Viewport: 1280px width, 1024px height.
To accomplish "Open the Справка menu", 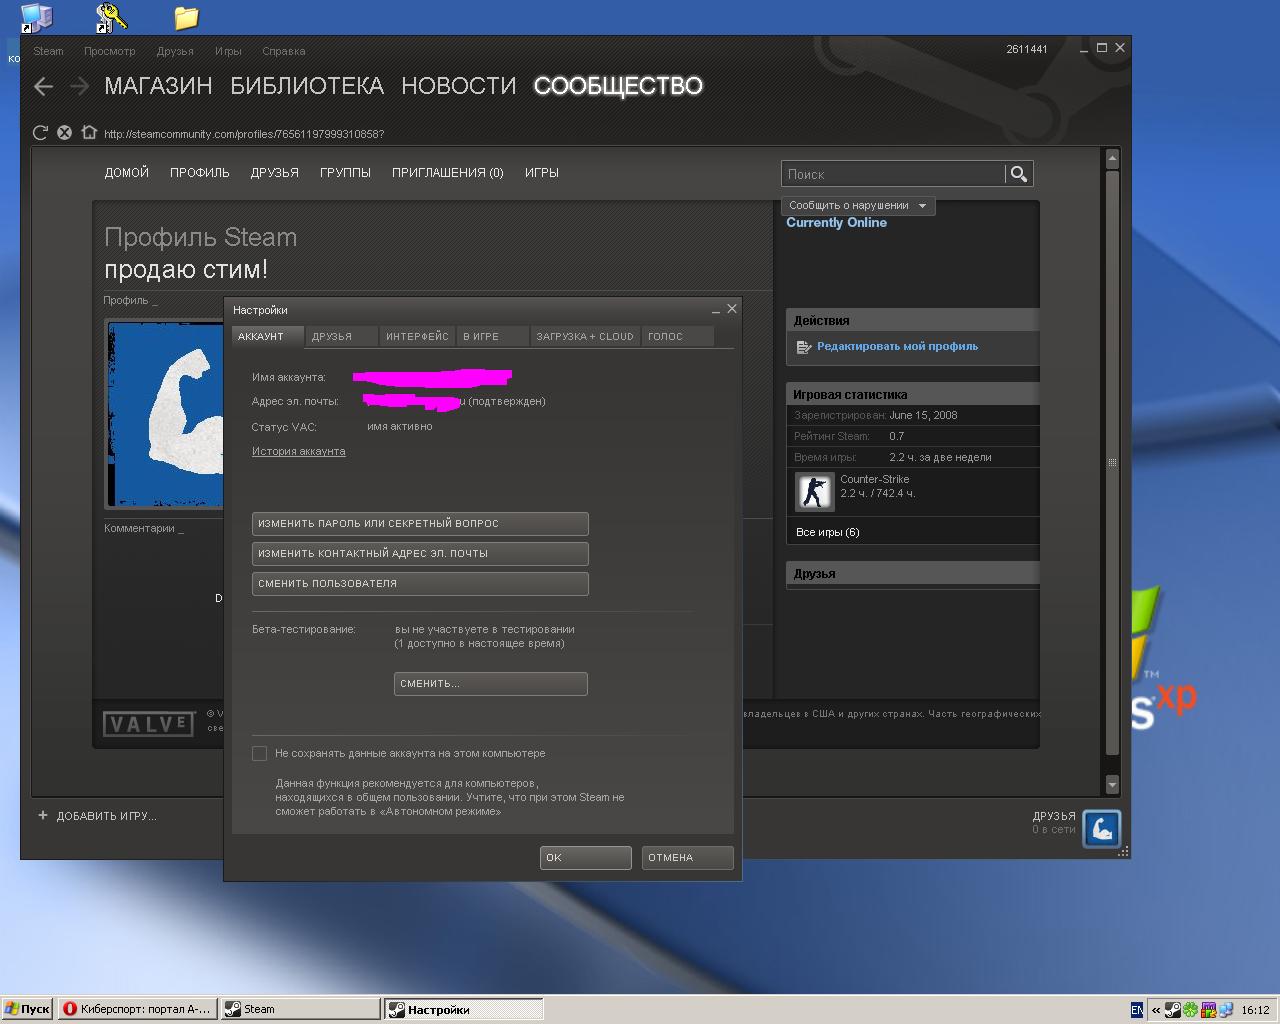I will (284, 51).
